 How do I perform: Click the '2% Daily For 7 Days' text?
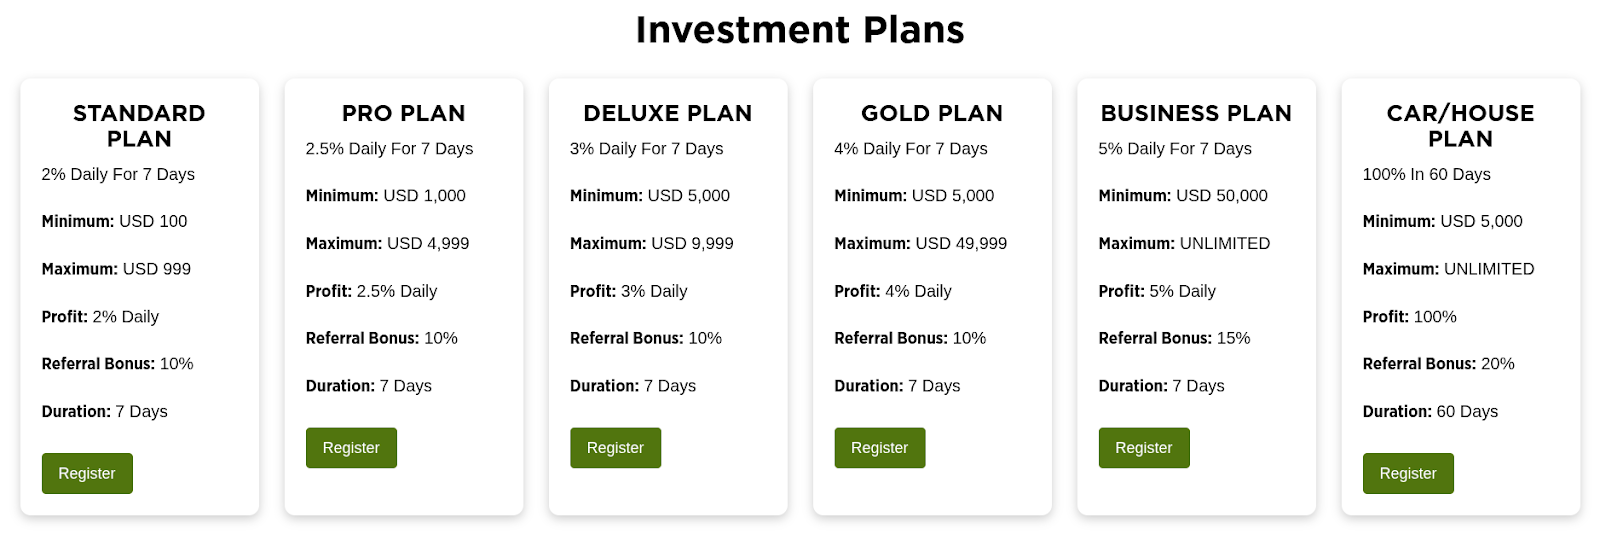pos(118,174)
